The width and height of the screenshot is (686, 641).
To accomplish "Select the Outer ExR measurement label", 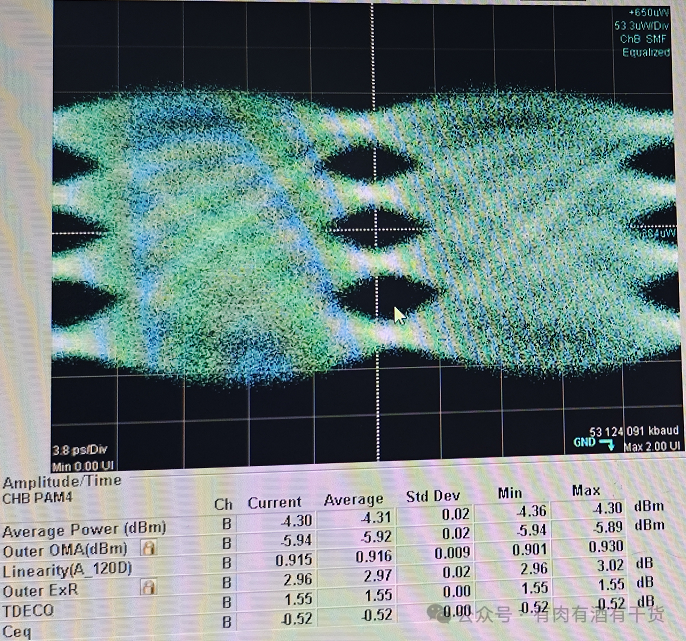I will click(x=40, y=590).
